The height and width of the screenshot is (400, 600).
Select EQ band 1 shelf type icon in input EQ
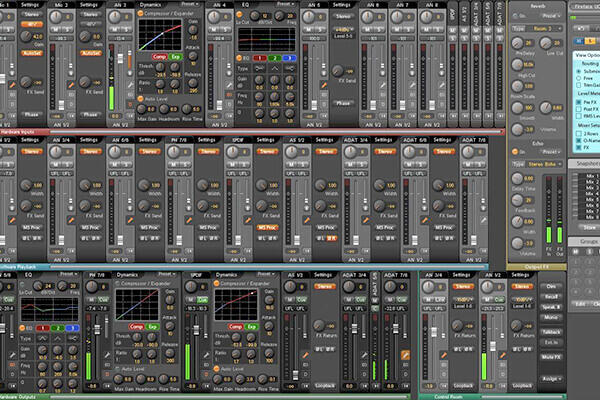click(x=259, y=68)
